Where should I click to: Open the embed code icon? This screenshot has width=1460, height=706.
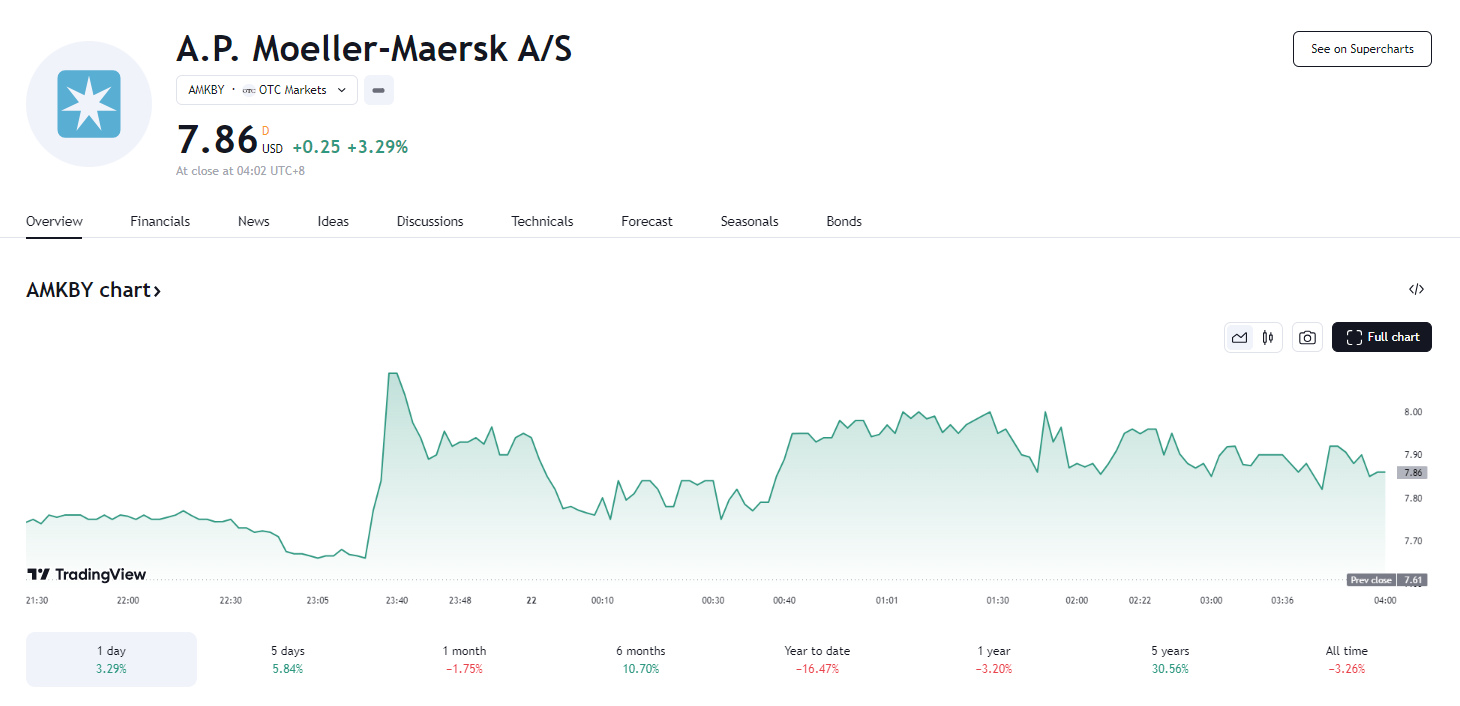coord(1416,290)
